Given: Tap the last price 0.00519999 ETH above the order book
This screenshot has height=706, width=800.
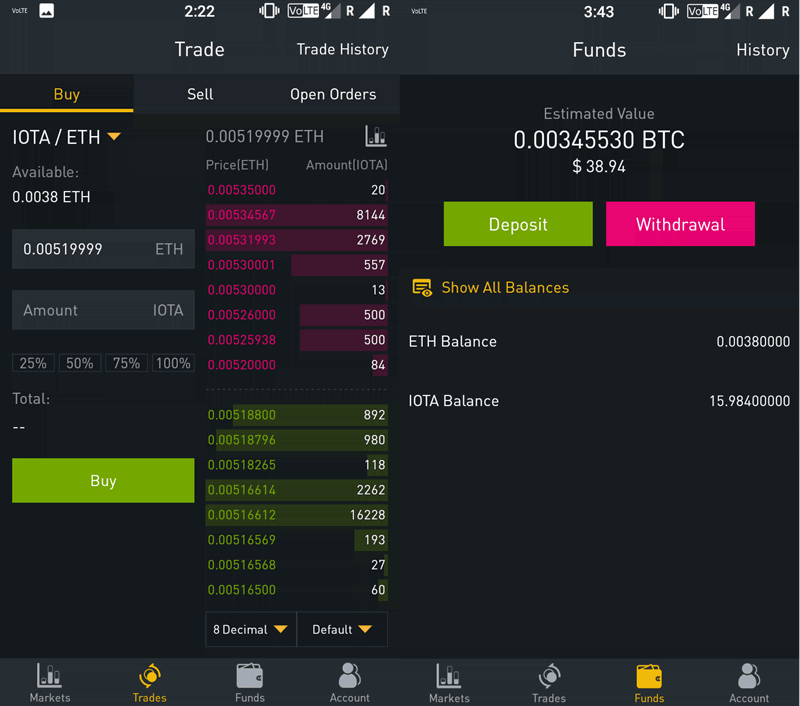Looking at the screenshot, I should click(265, 137).
